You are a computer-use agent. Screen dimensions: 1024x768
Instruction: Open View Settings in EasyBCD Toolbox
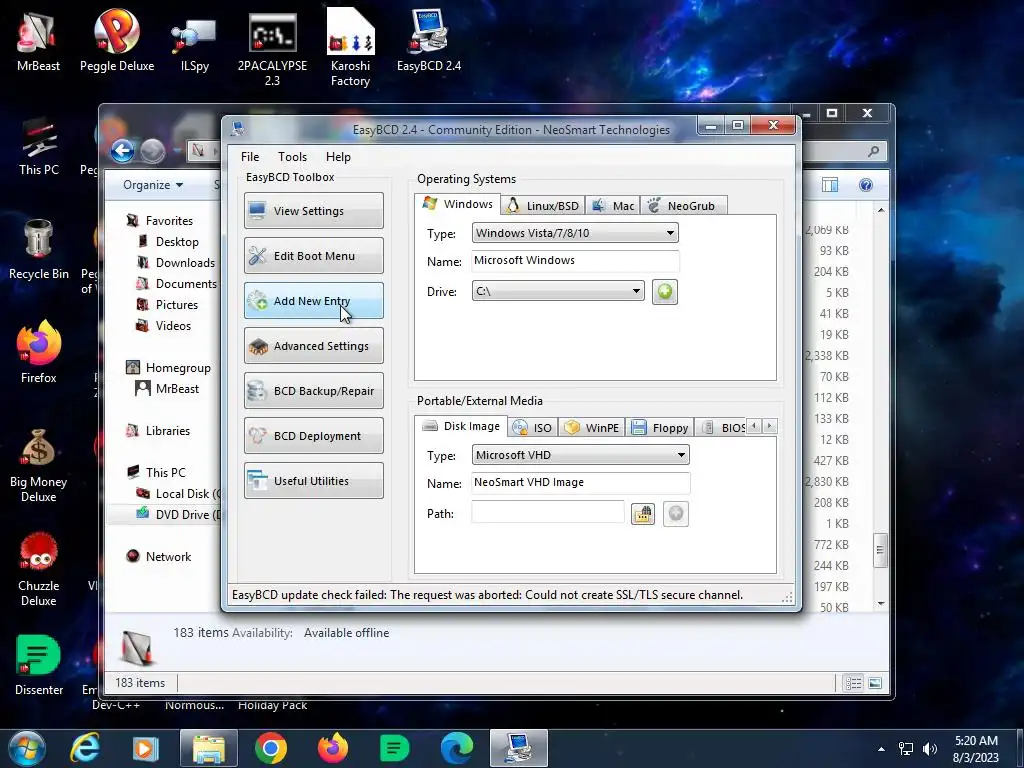[x=313, y=210]
